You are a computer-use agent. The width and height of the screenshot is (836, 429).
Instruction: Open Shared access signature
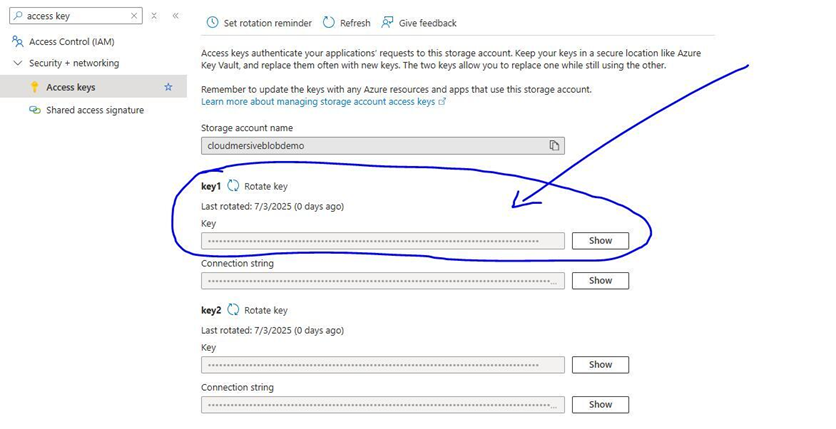tap(95, 110)
